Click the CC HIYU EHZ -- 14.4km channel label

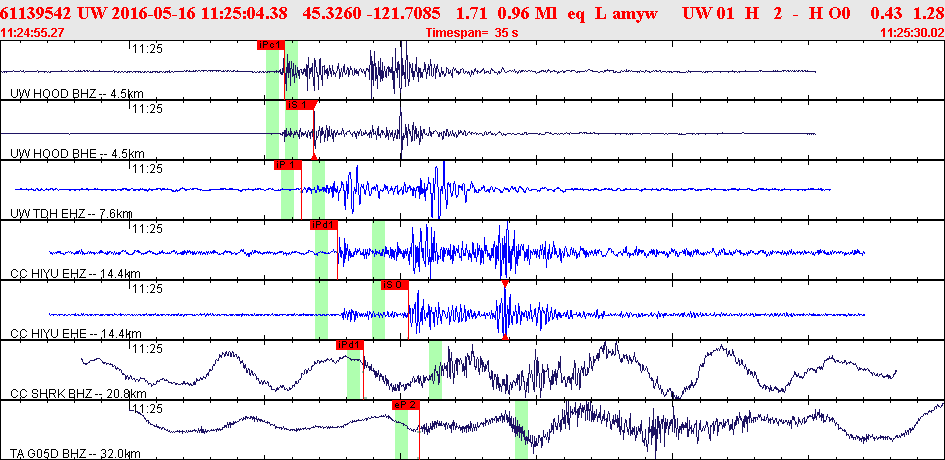click(x=76, y=273)
